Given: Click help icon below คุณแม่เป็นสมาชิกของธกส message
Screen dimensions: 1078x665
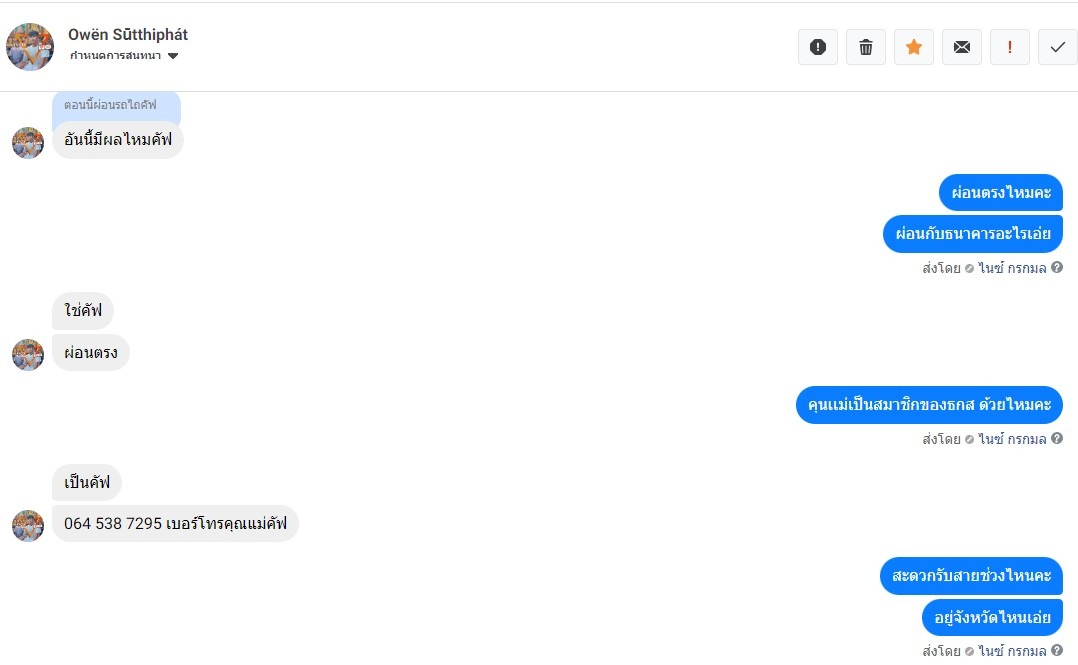Looking at the screenshot, I should point(1057,439).
